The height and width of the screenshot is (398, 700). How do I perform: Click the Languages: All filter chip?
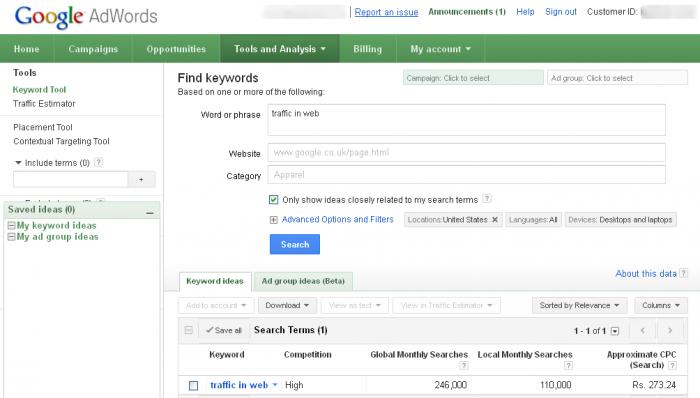[x=533, y=220]
